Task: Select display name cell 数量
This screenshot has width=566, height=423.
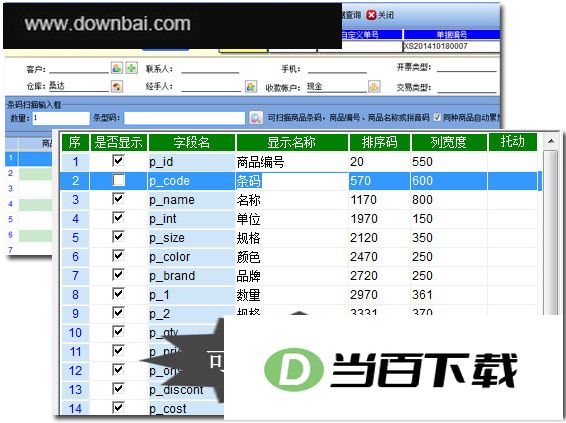Action: 292,295
